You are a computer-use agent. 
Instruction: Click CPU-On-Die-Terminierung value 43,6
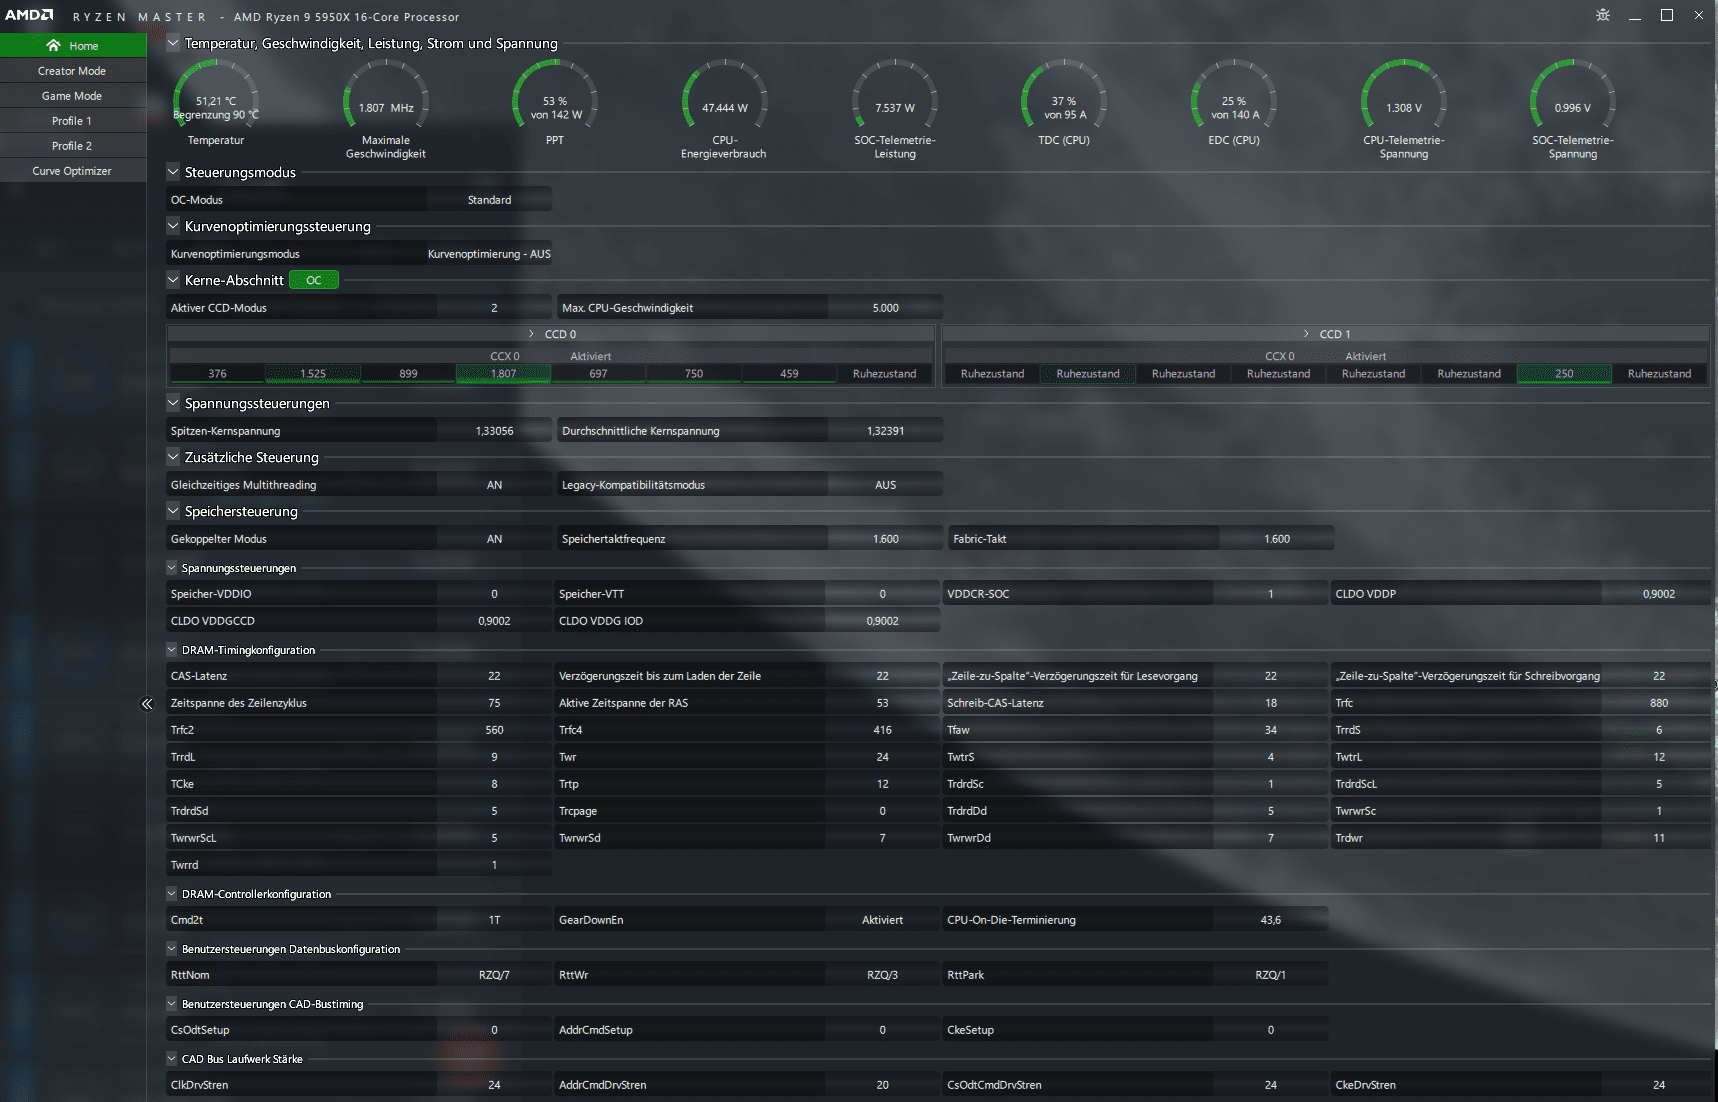pos(1271,920)
